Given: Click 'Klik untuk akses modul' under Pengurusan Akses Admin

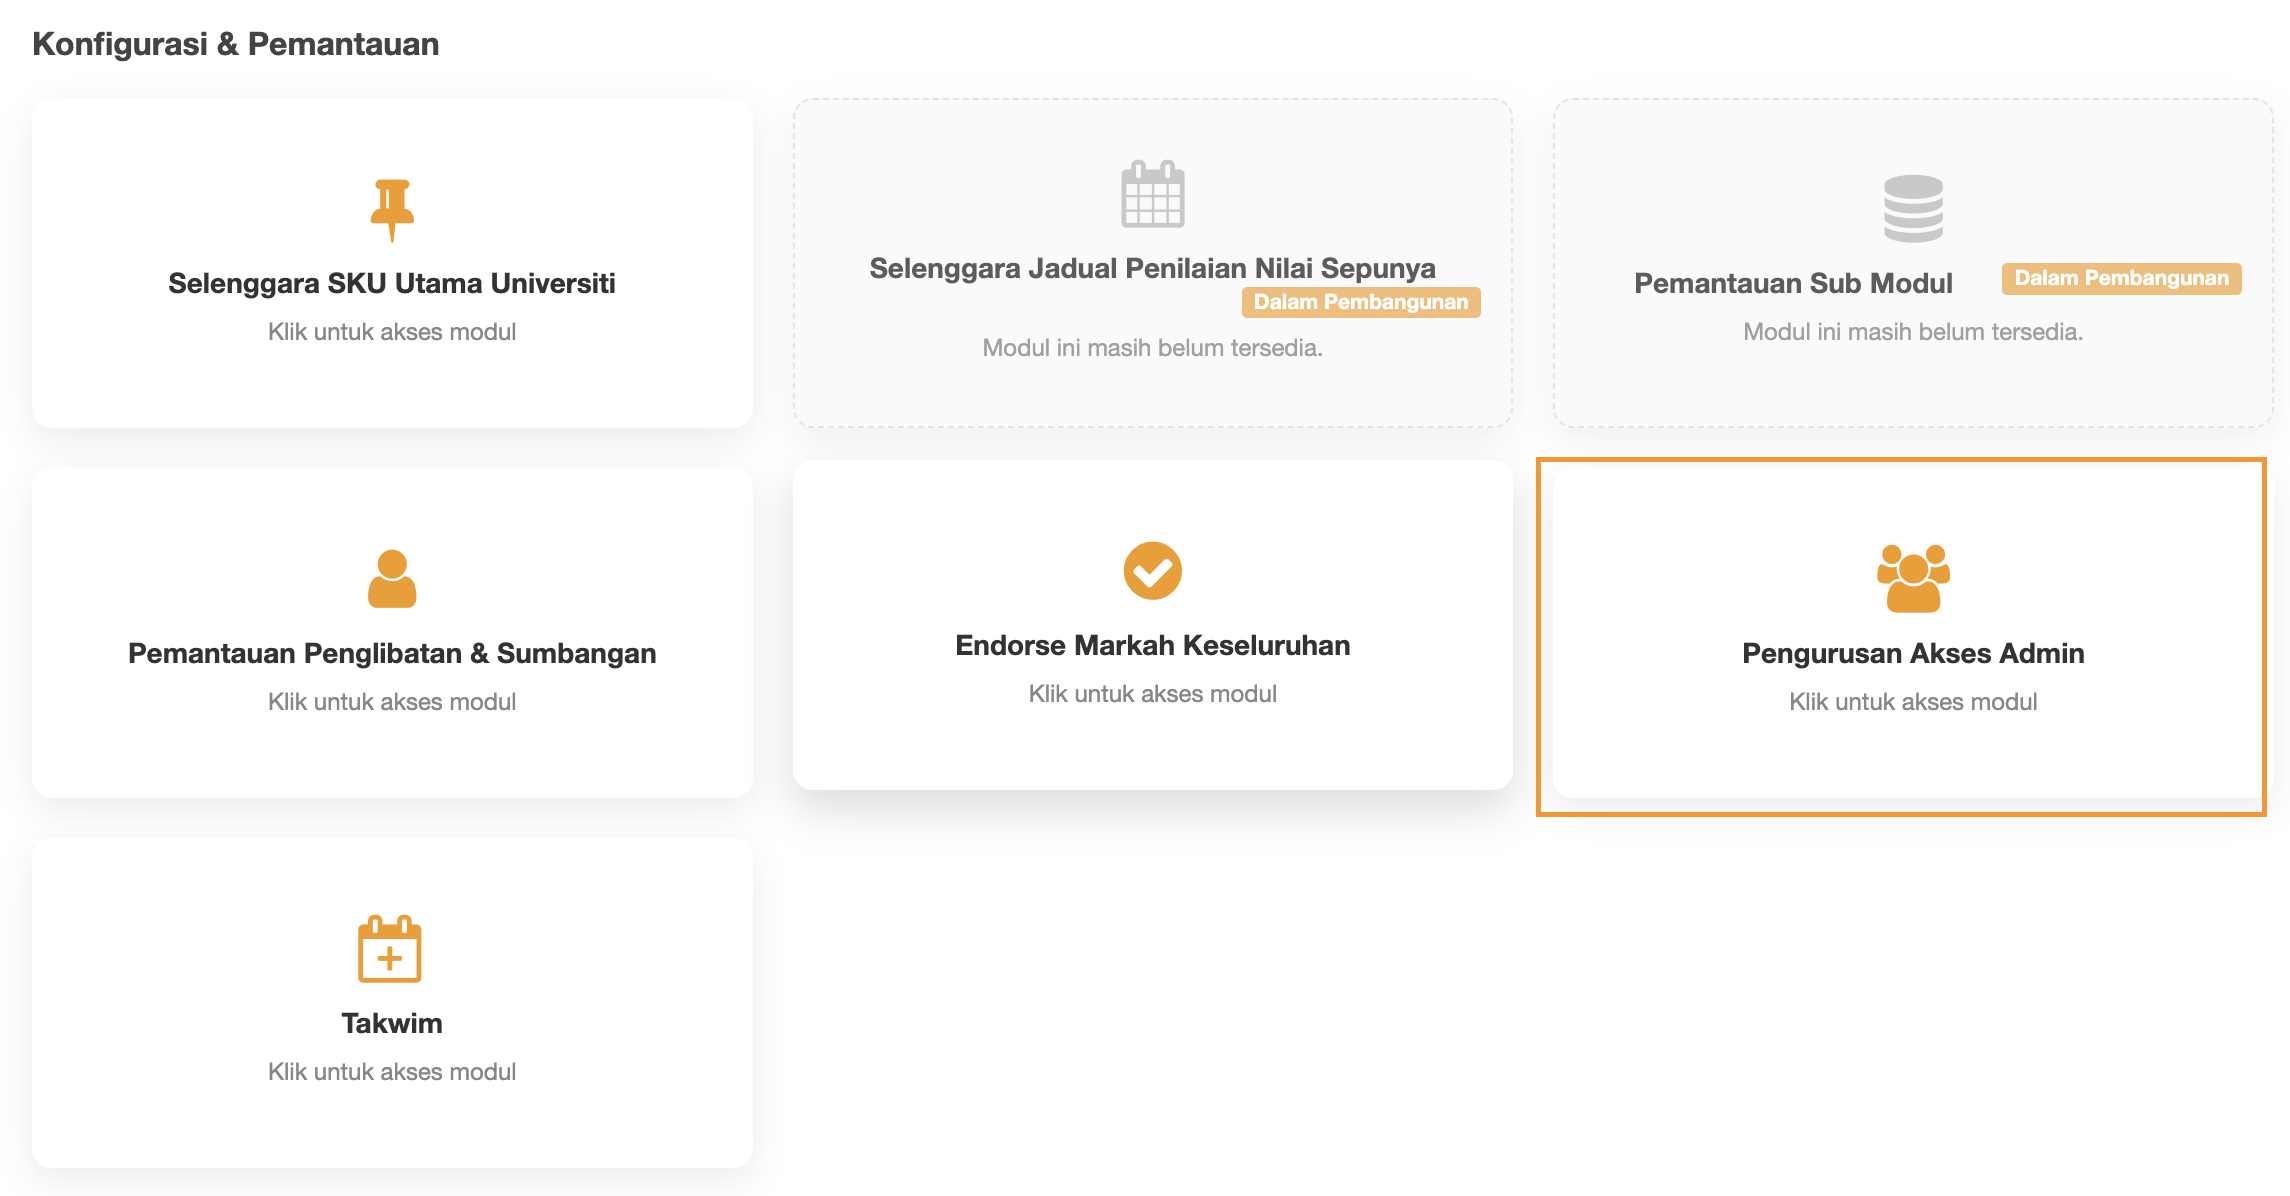Looking at the screenshot, I should pyautogui.click(x=1912, y=702).
